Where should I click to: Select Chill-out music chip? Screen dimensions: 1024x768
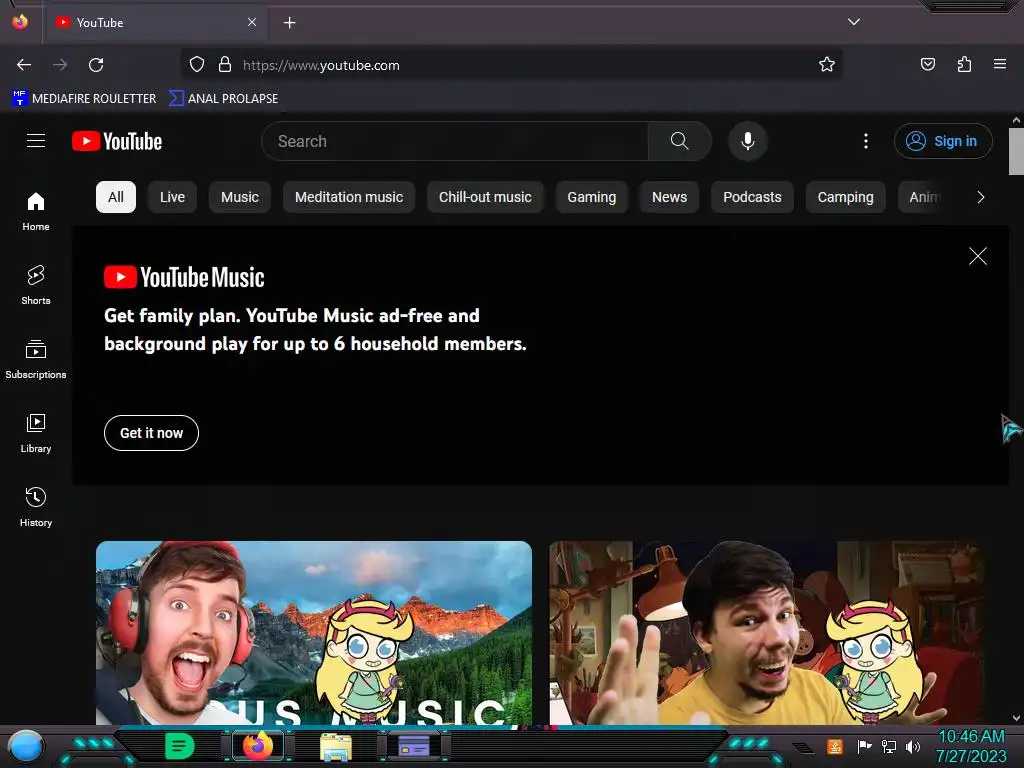(485, 197)
